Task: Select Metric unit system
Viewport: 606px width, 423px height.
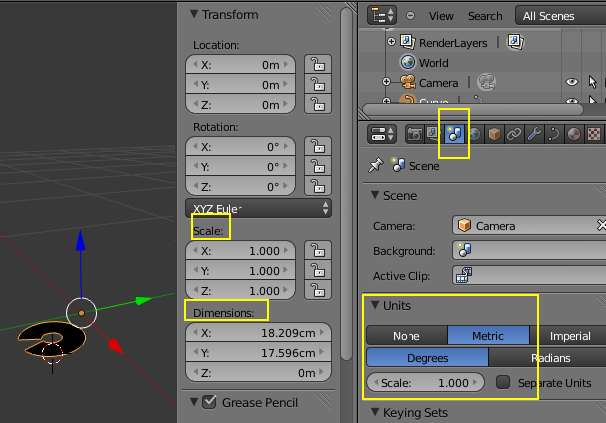Action: tap(488, 336)
